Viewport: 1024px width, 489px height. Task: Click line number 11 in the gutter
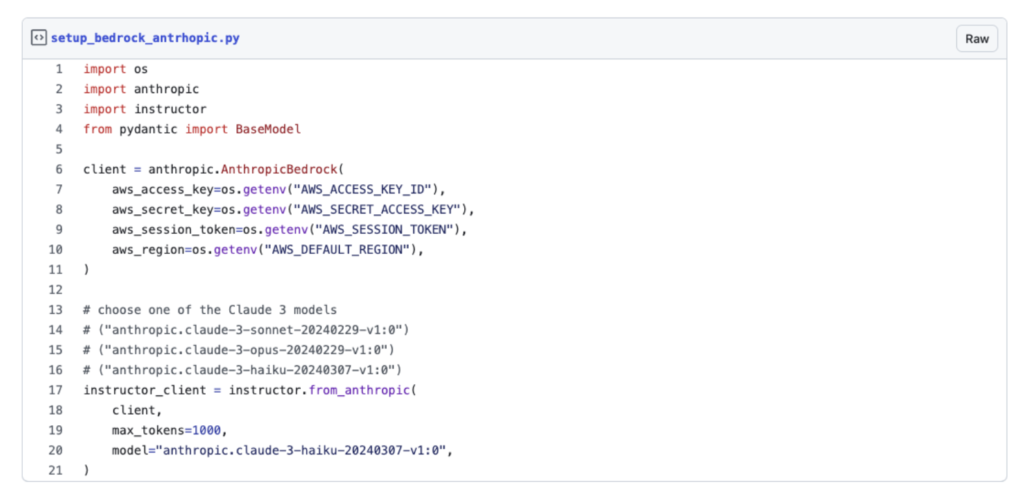pyautogui.click(x=56, y=269)
